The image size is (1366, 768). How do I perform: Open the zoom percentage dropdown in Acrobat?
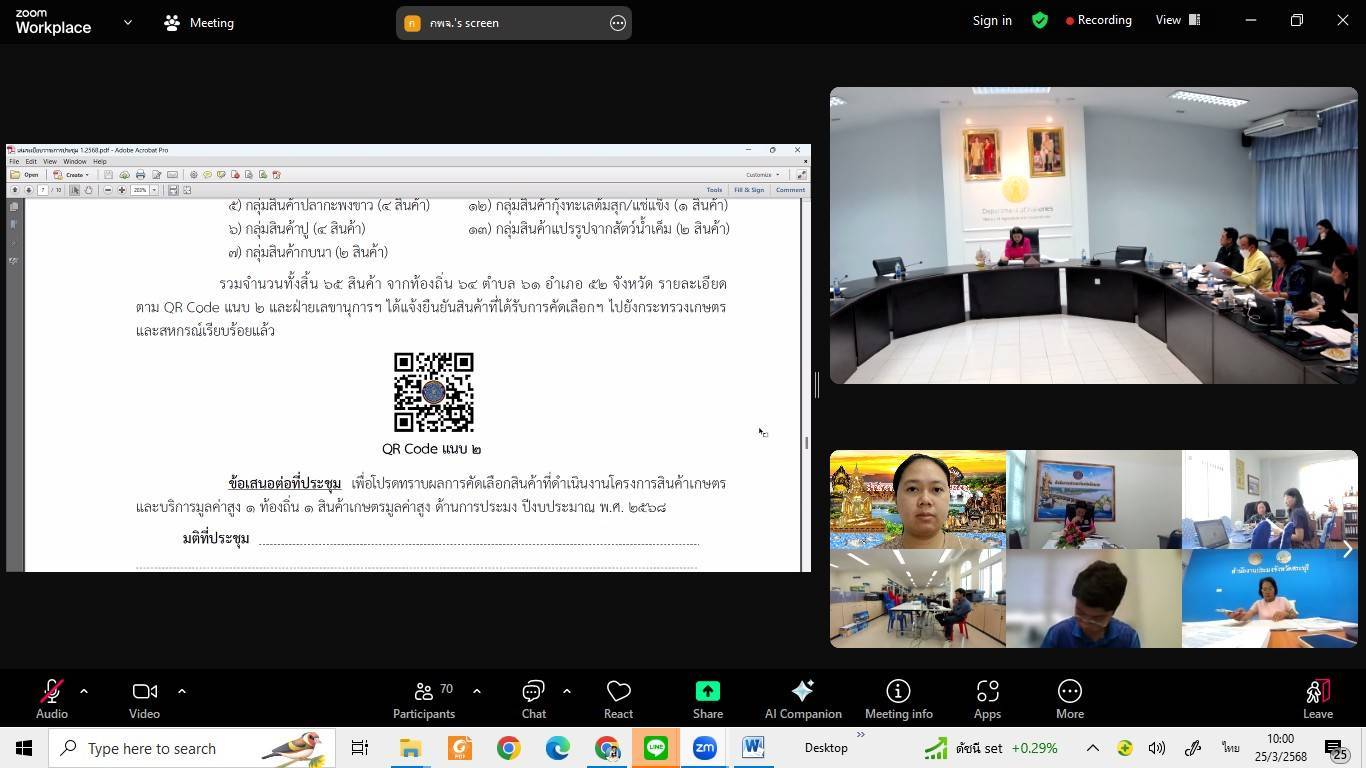point(154,190)
